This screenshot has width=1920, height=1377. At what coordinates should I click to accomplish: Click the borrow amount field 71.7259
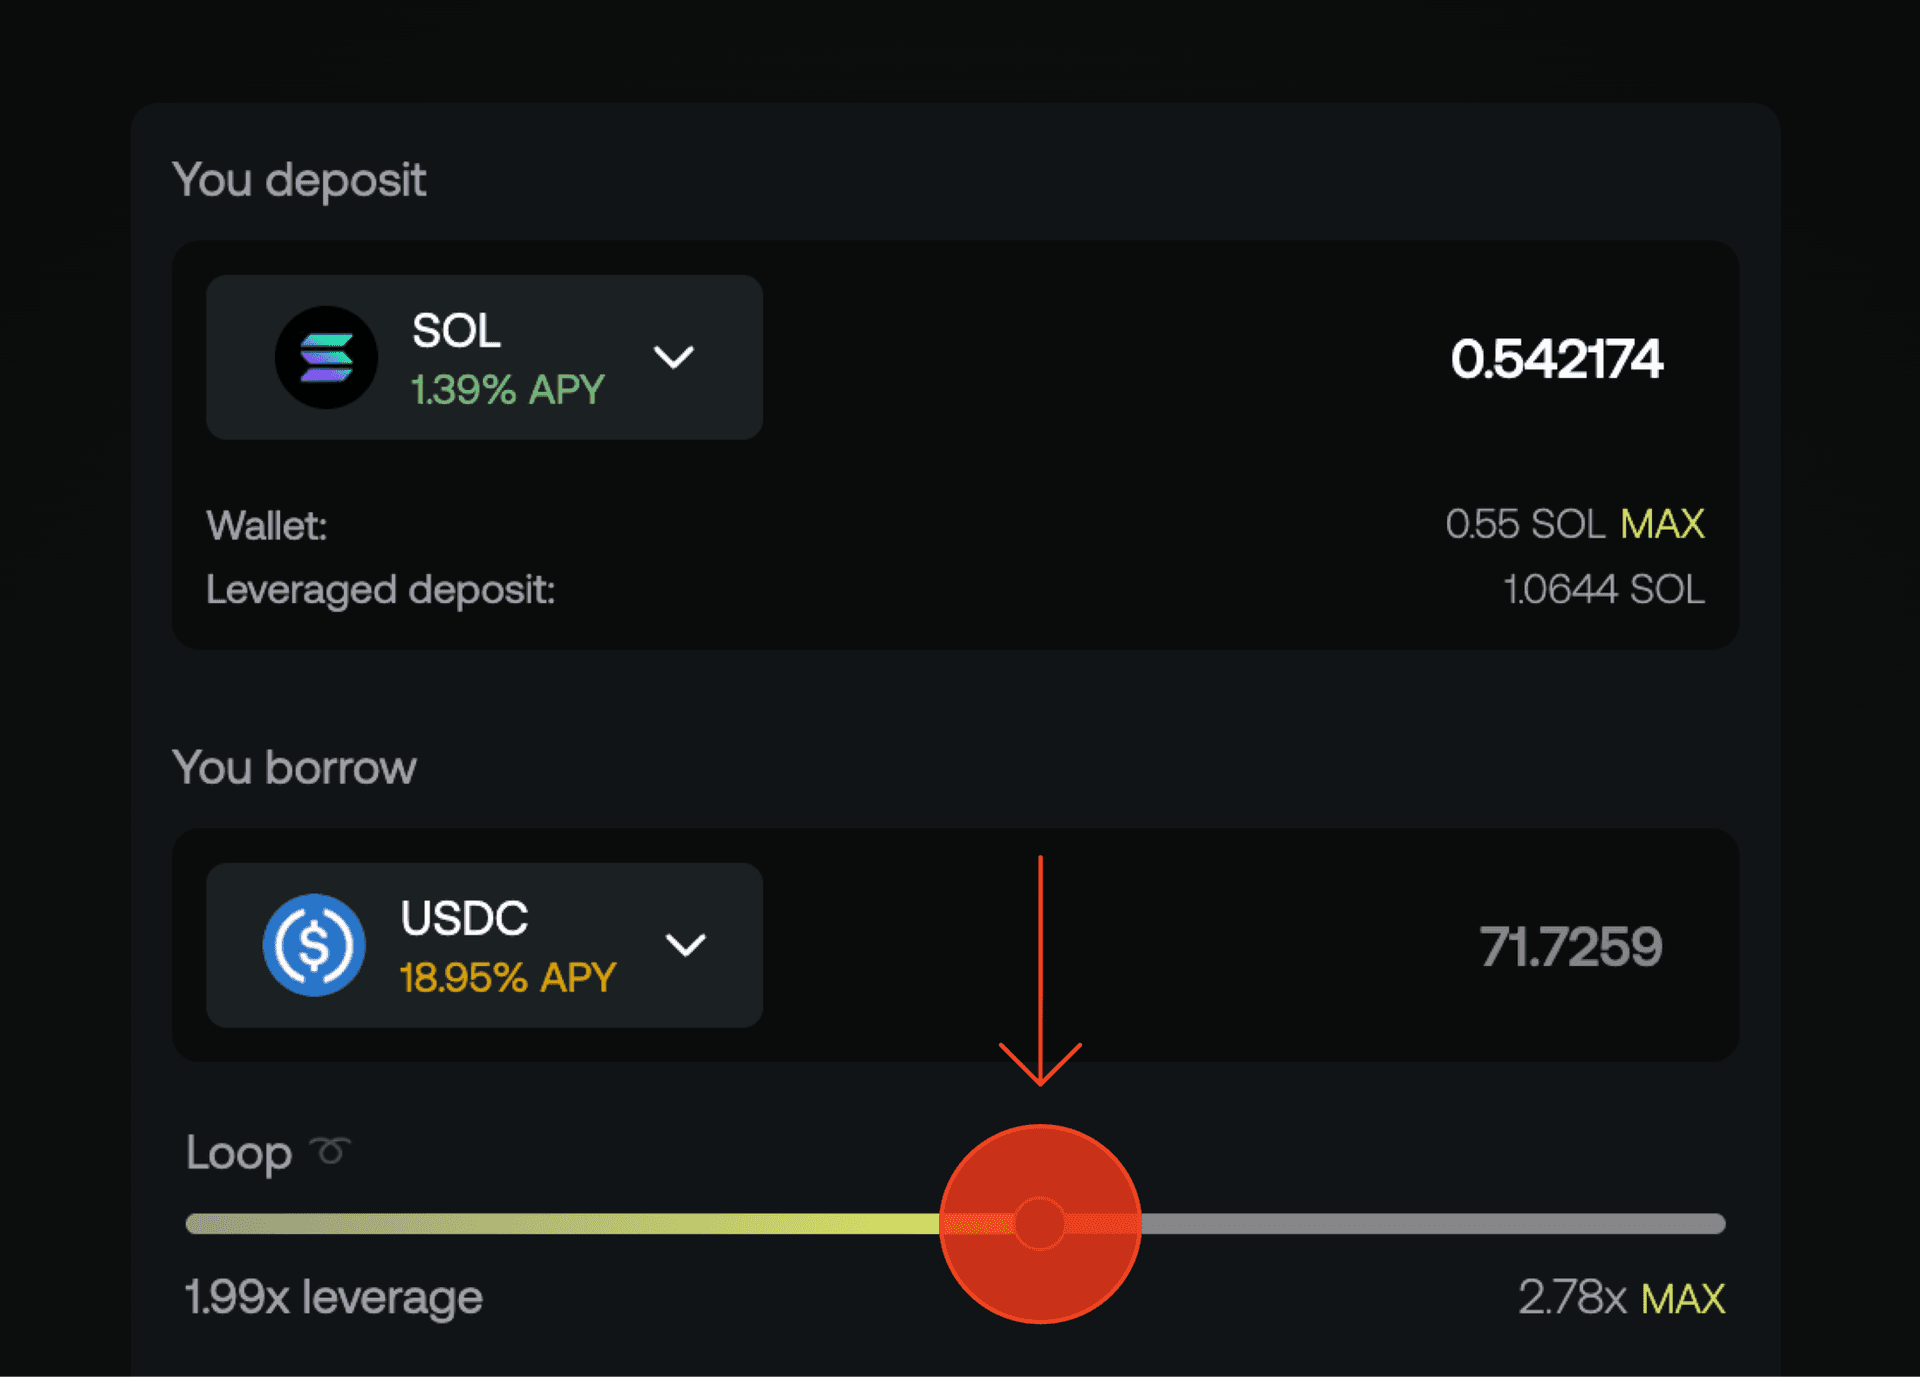coord(1570,946)
